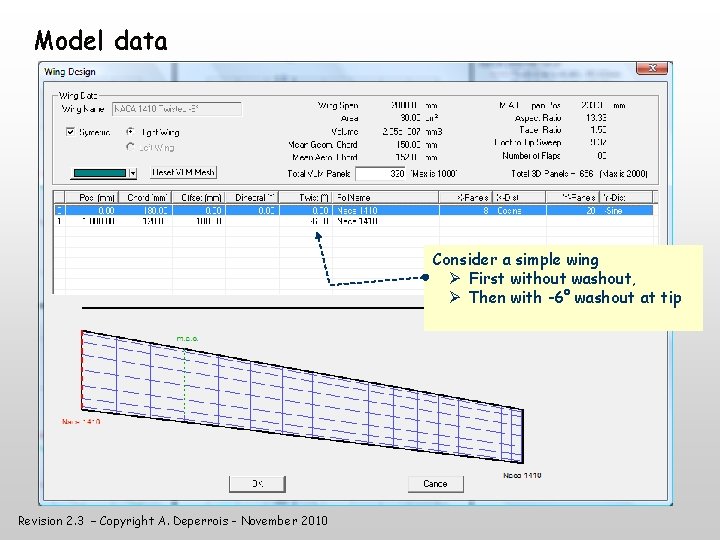Select Naca 1410 foil in second row

[385, 221]
